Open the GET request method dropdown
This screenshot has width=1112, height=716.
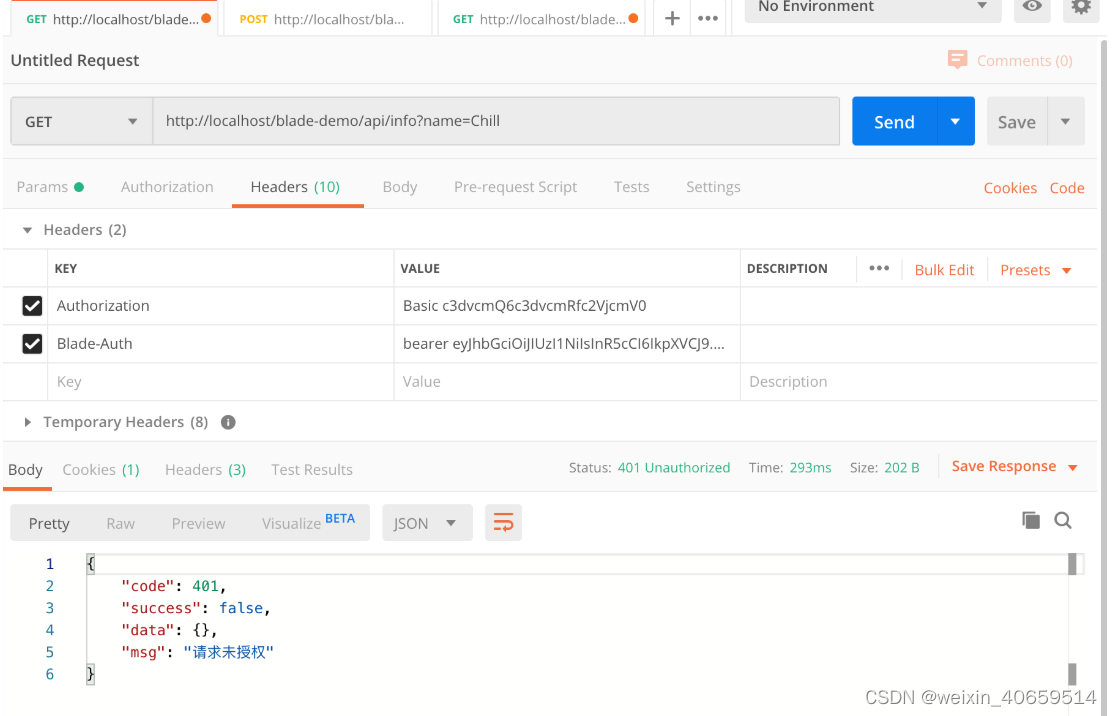pos(80,121)
